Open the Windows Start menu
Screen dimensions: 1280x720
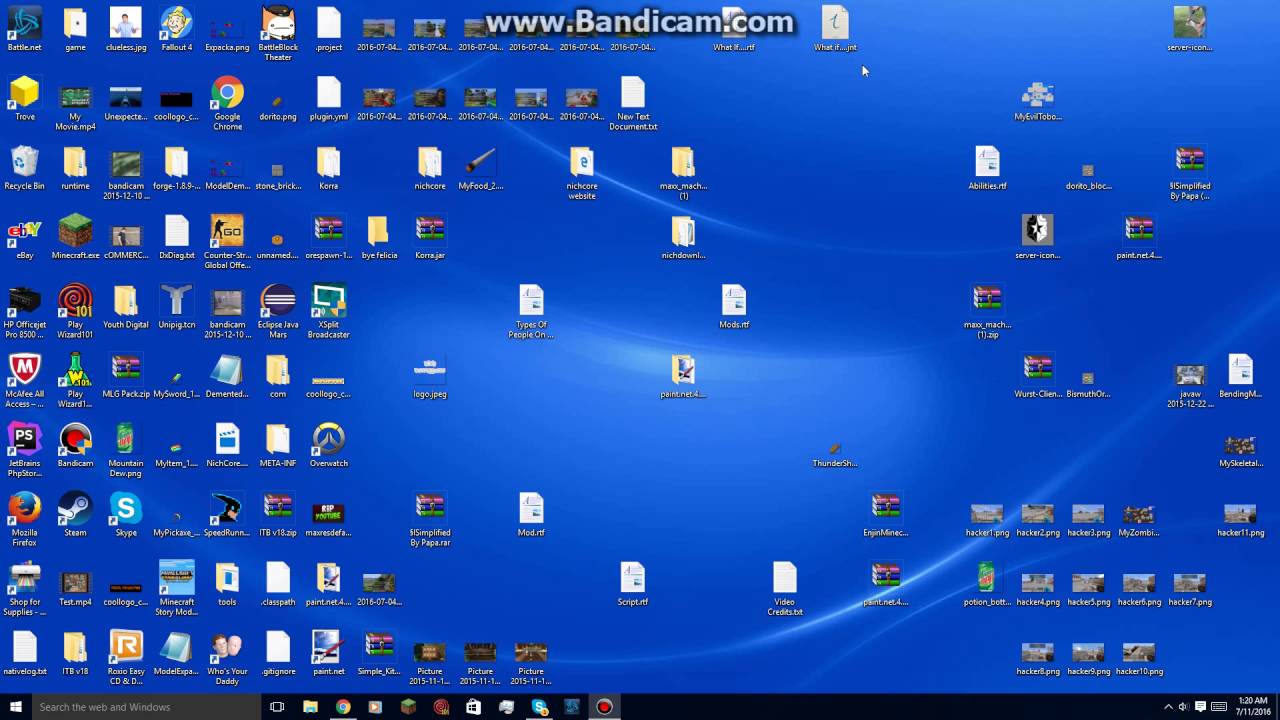(x=15, y=707)
